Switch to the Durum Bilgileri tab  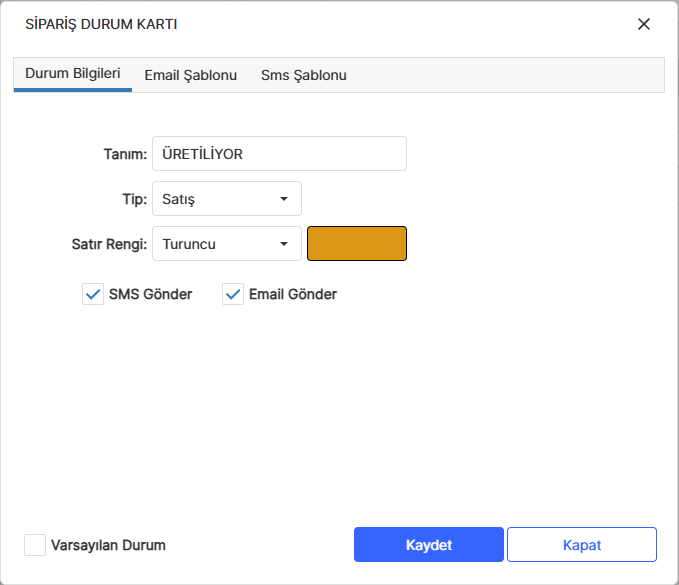pos(73,74)
